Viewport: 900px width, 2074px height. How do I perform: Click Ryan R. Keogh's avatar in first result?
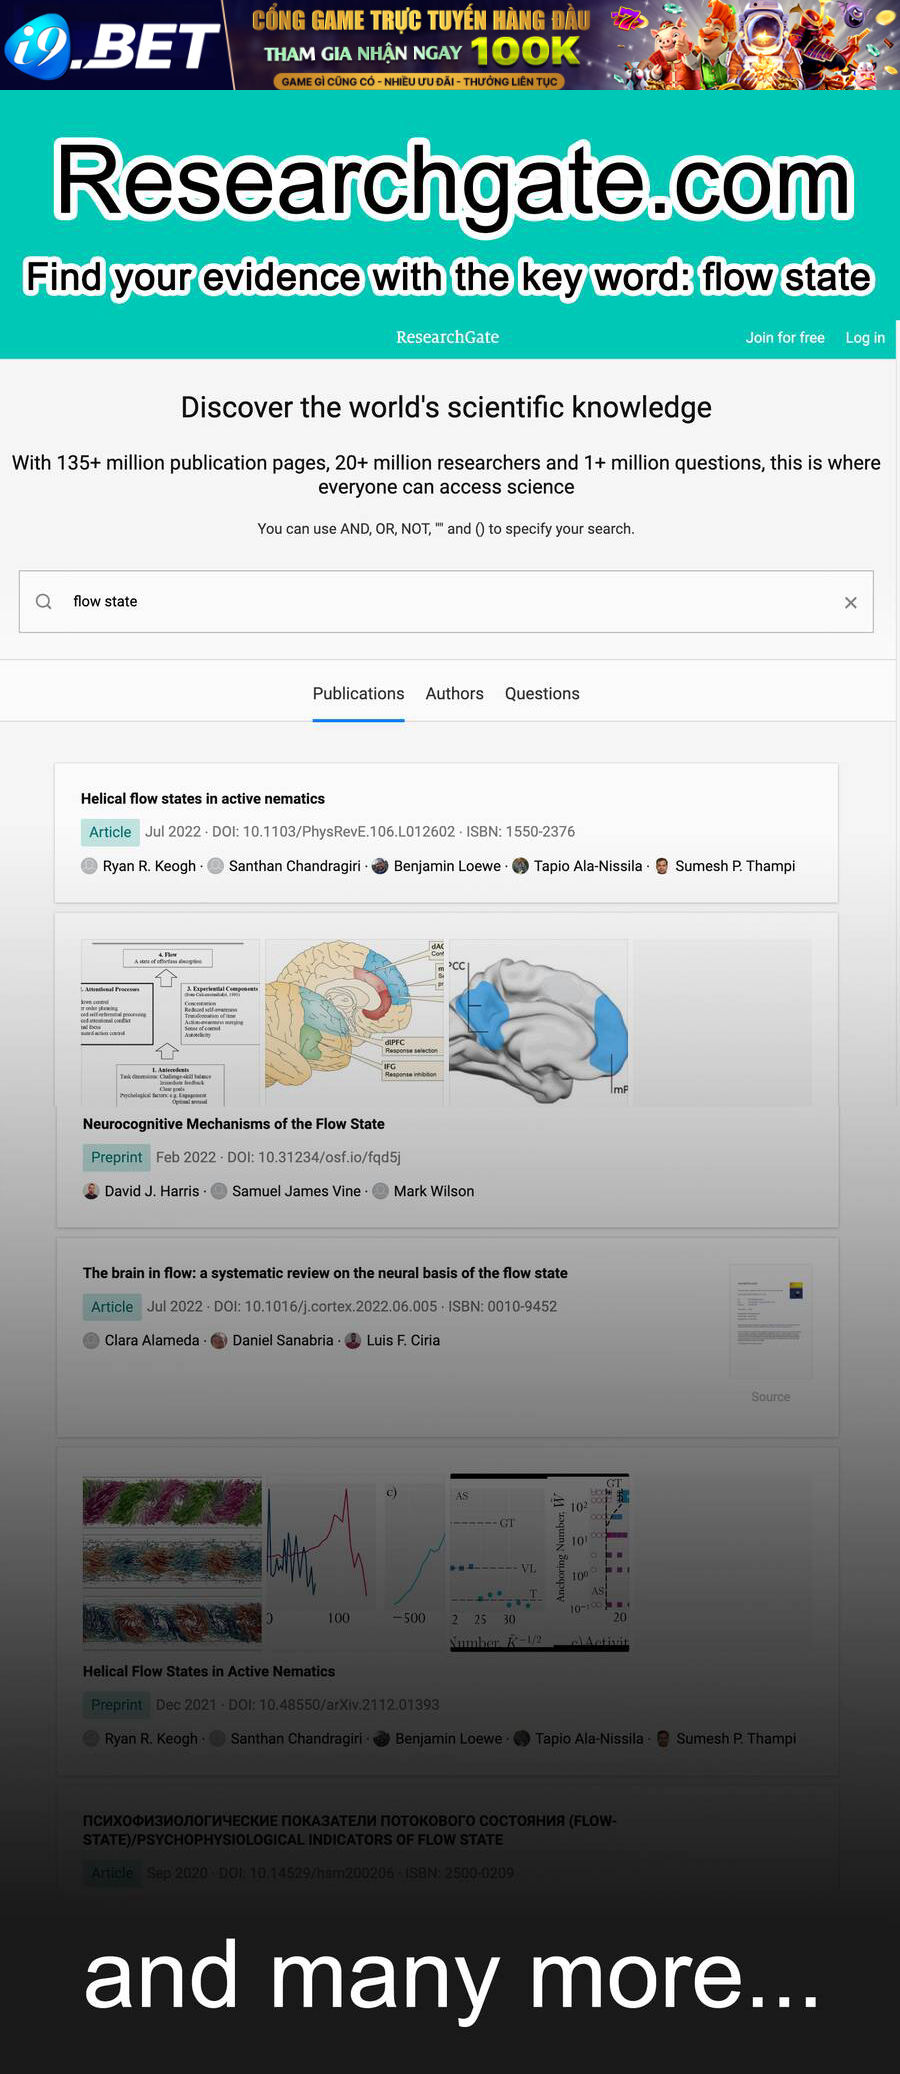point(89,866)
